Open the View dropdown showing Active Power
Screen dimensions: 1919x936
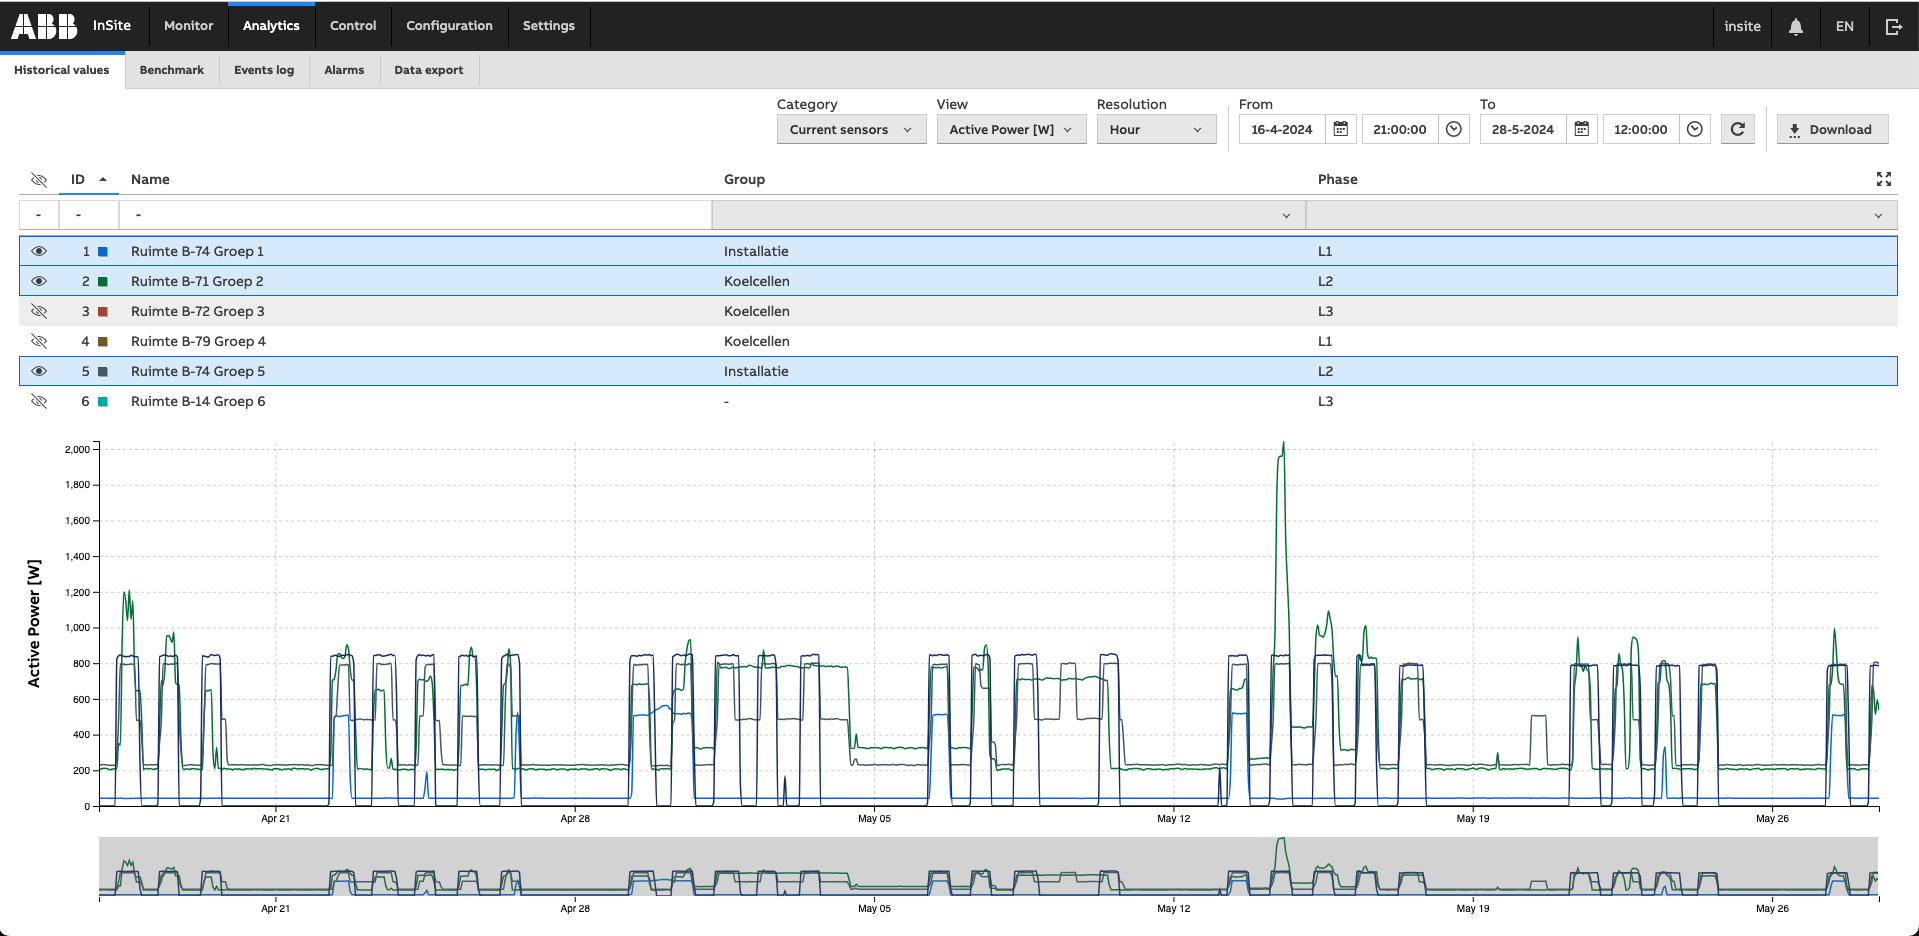[x=1010, y=129]
